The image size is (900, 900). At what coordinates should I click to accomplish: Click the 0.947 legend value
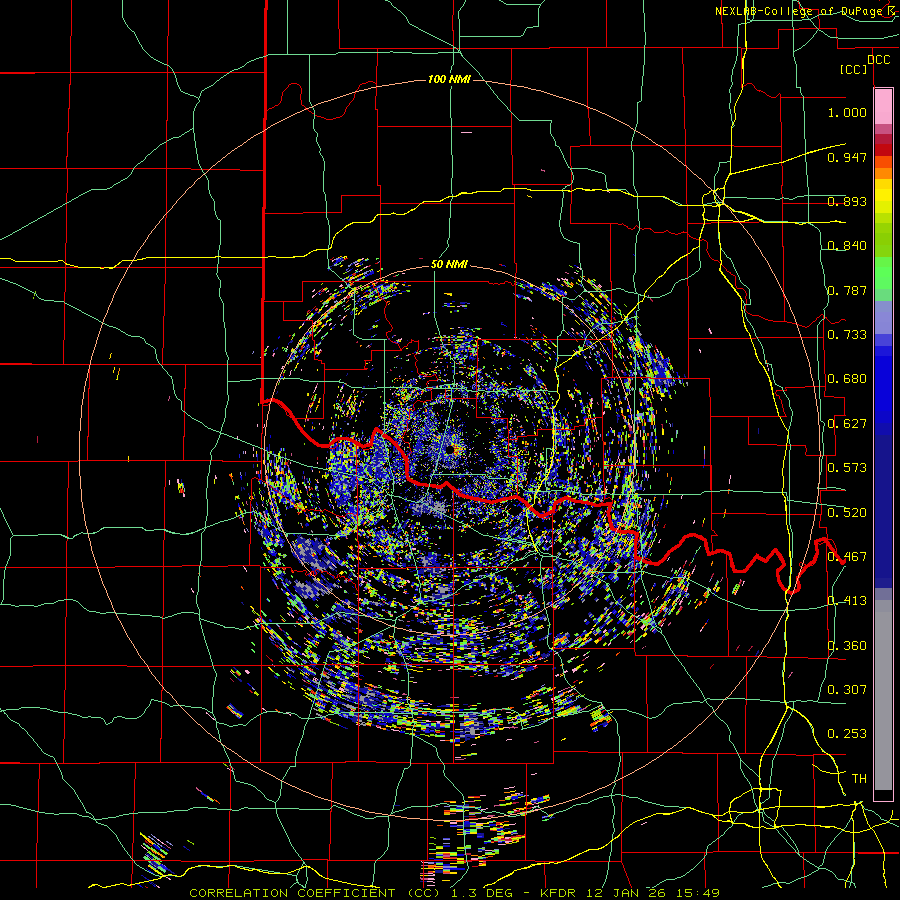pyautogui.click(x=847, y=157)
